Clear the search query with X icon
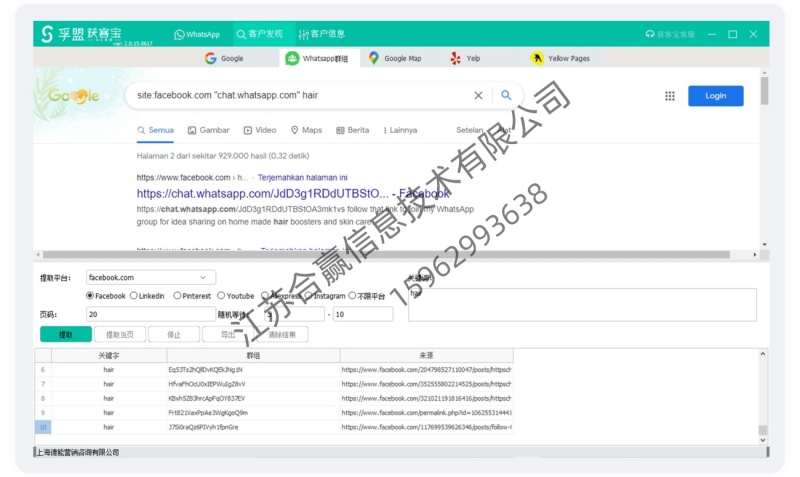Screen dimensions: 800x477 coord(478,95)
